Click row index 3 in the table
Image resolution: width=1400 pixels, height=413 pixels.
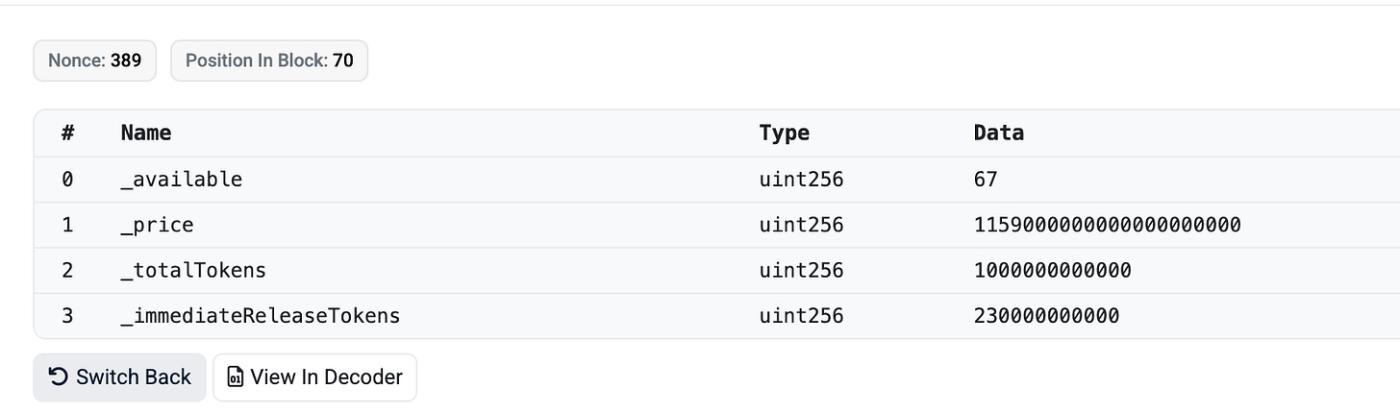pyautogui.click(x=67, y=316)
